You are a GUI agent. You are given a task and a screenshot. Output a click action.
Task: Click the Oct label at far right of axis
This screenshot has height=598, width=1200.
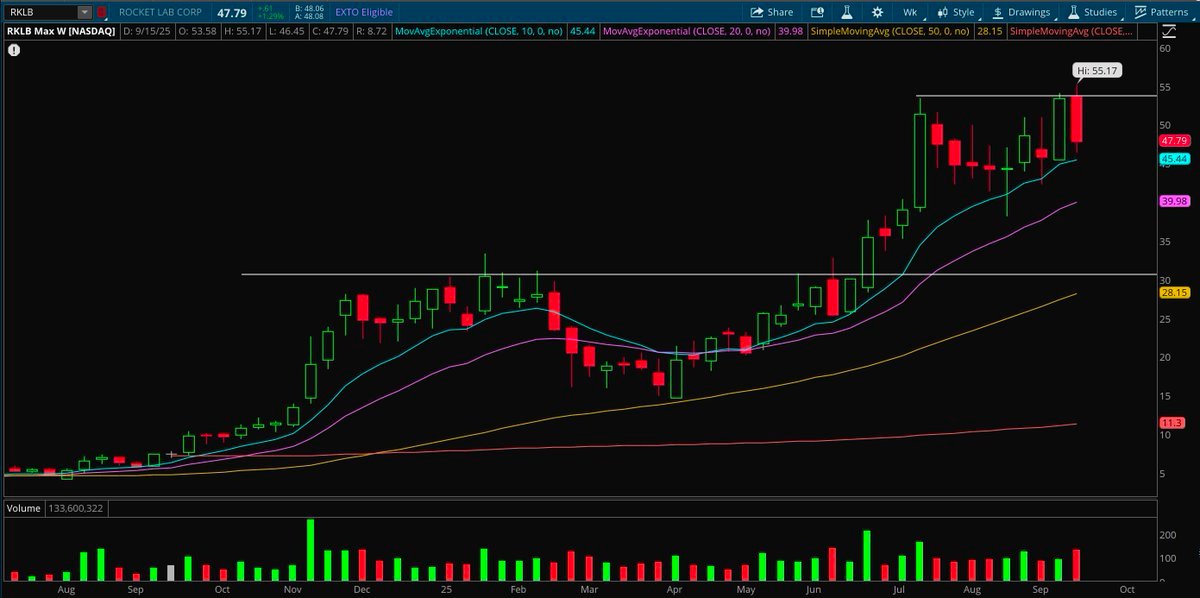(x=1127, y=590)
